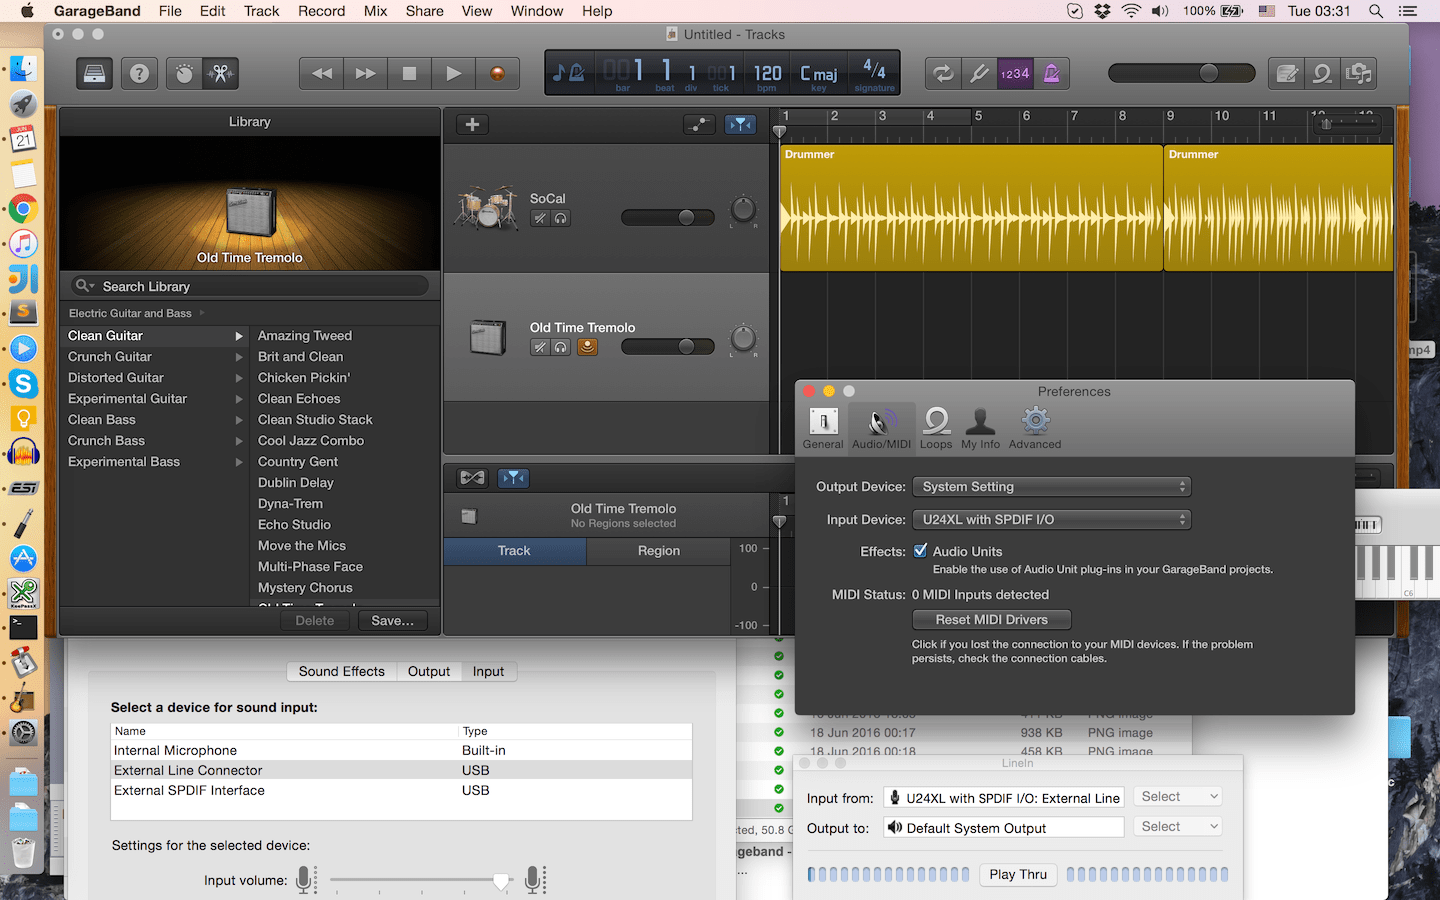
Task: Open the Track menu in menu bar
Action: point(261,11)
